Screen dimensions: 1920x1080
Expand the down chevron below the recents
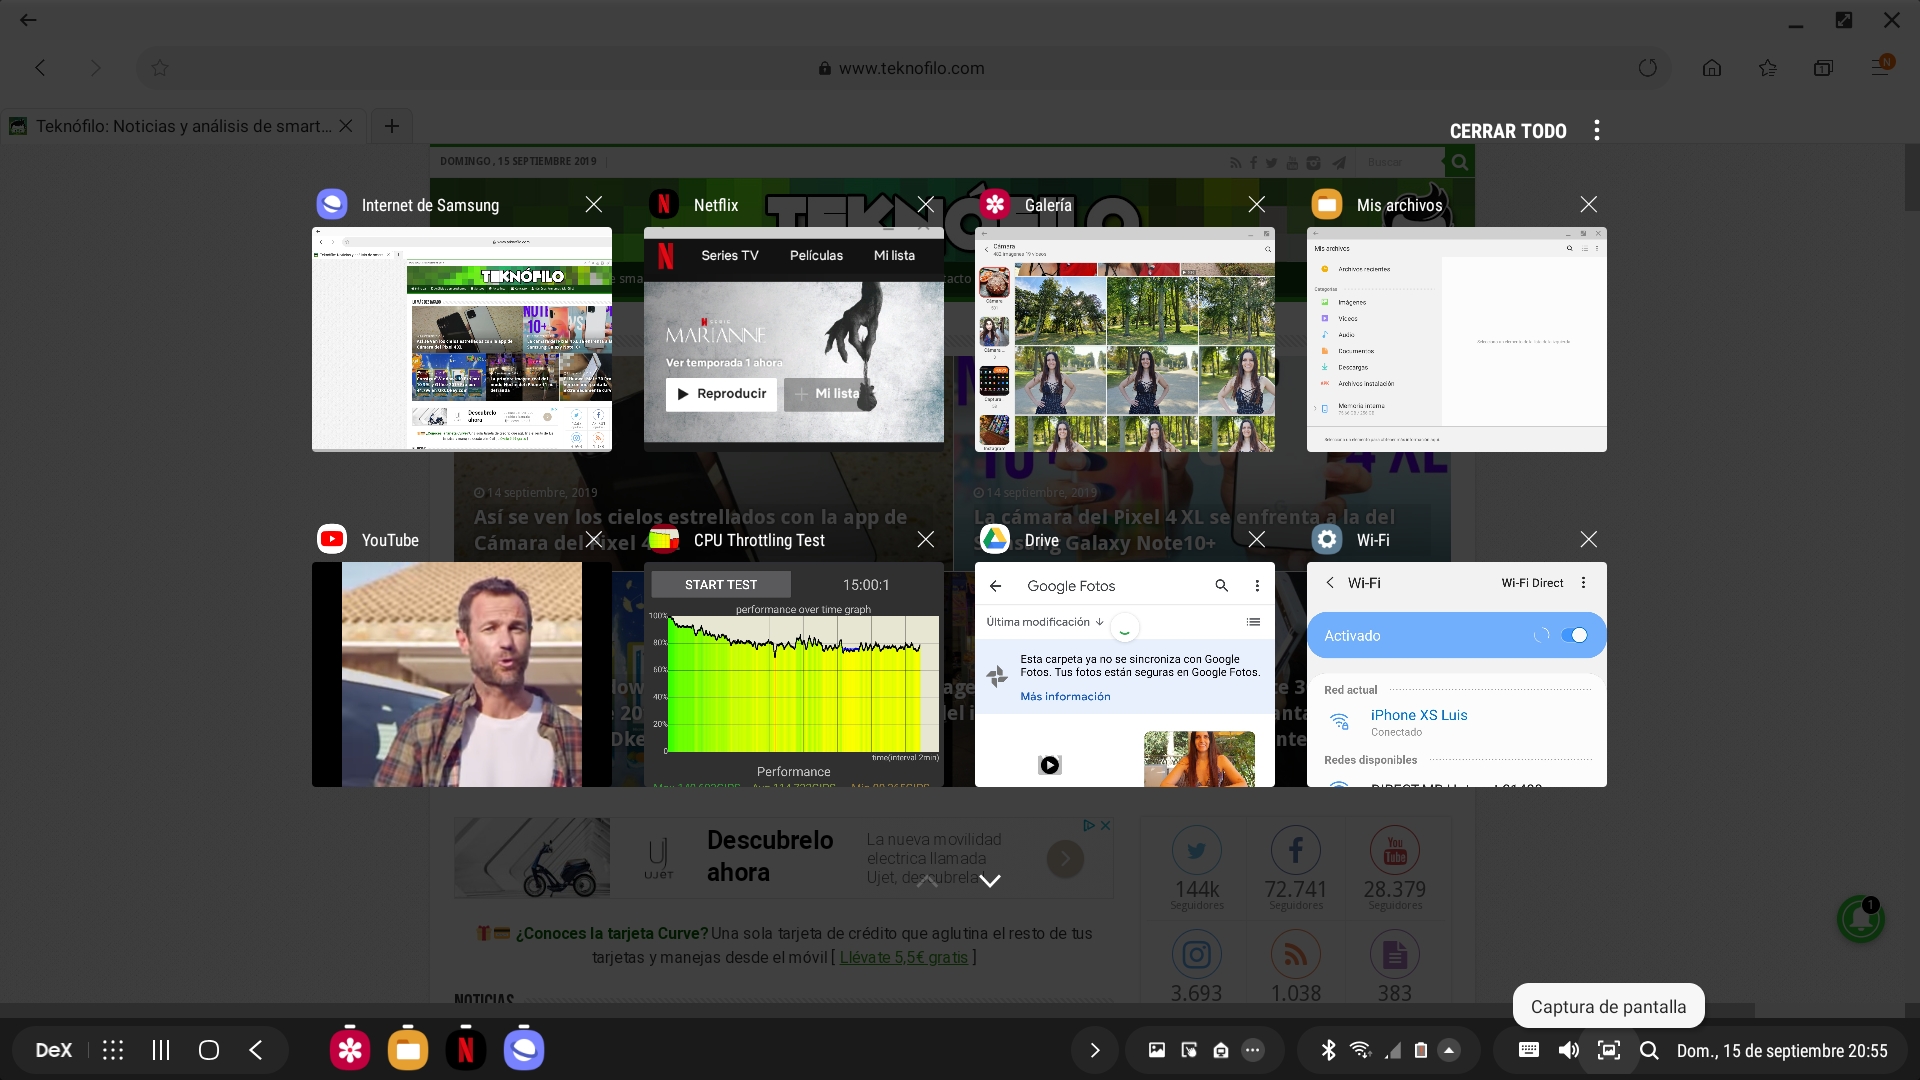coord(990,881)
